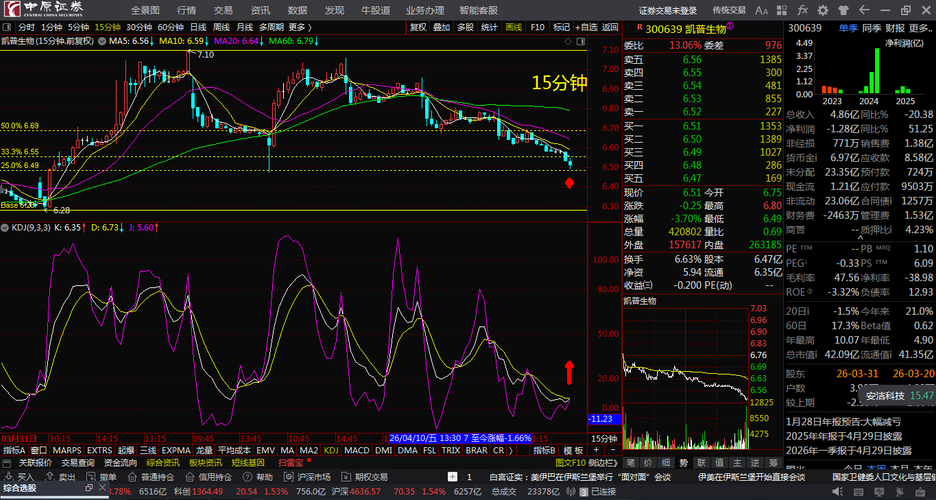Toggle the KDJ indicator visibility circle icon
This screenshot has width=936, height=500.
tap(5, 228)
